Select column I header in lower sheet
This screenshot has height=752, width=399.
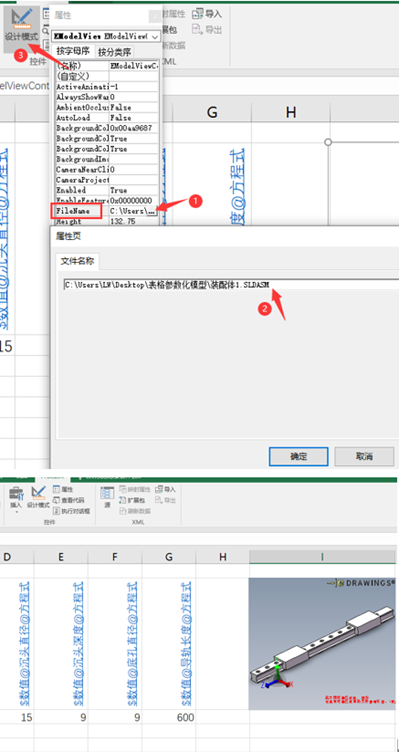322,556
